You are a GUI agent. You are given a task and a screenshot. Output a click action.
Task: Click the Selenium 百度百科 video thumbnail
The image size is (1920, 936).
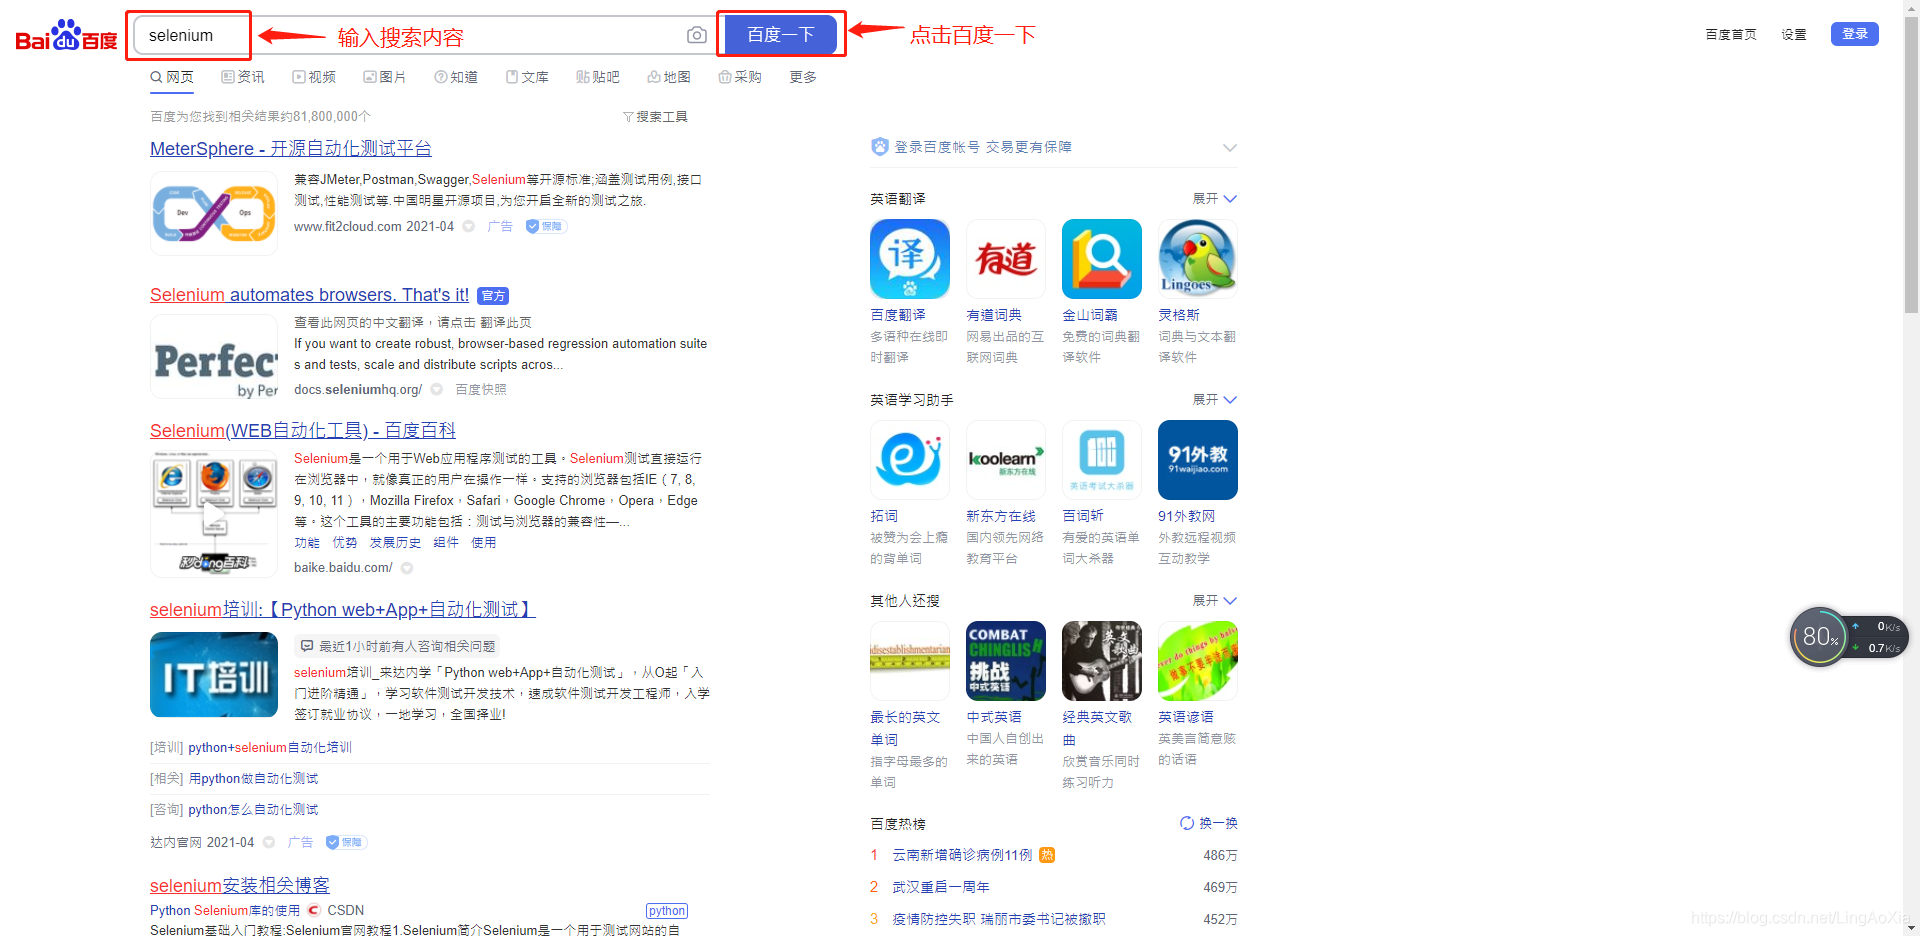214,514
